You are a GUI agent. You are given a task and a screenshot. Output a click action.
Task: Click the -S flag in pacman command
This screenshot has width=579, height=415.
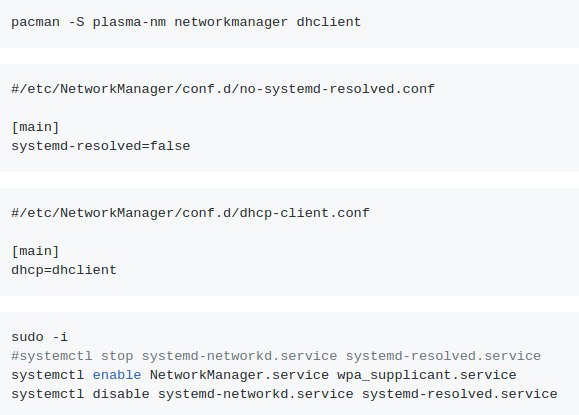coord(76,22)
